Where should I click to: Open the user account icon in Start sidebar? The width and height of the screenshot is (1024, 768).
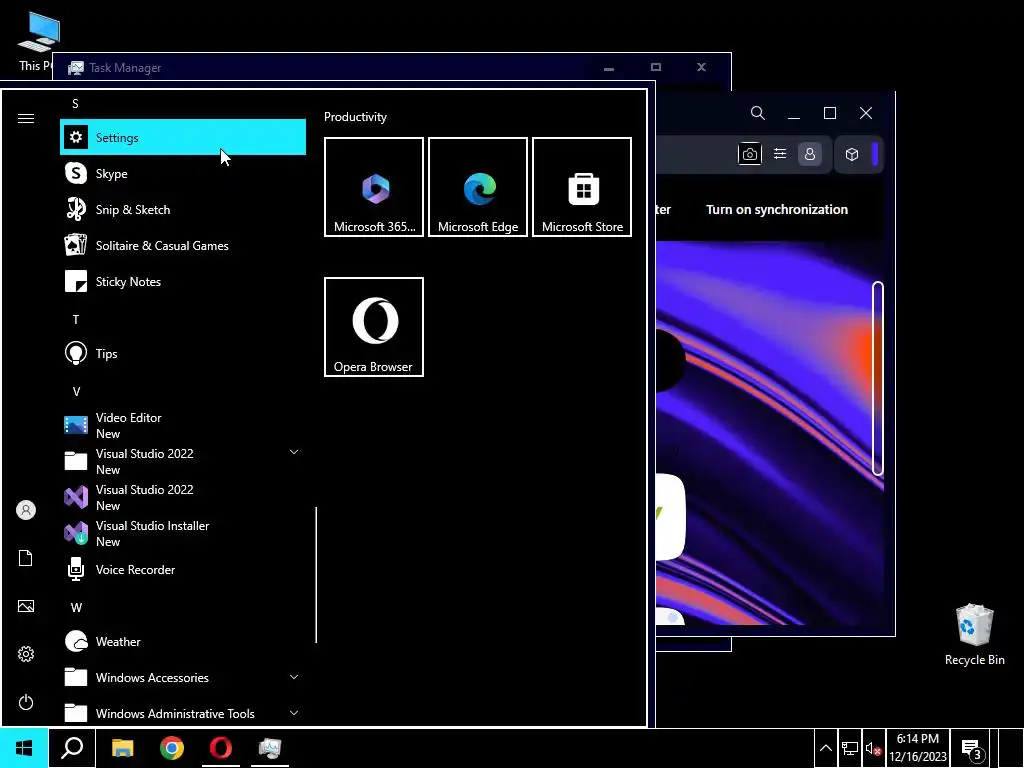coord(26,510)
